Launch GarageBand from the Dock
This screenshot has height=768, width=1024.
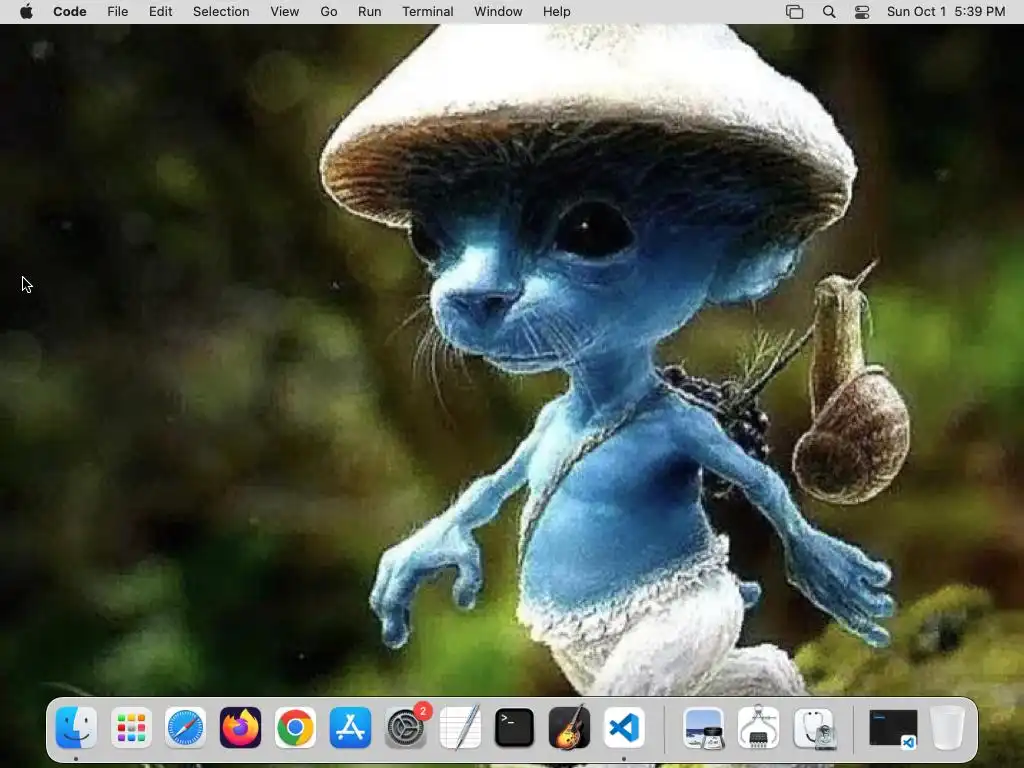569,728
